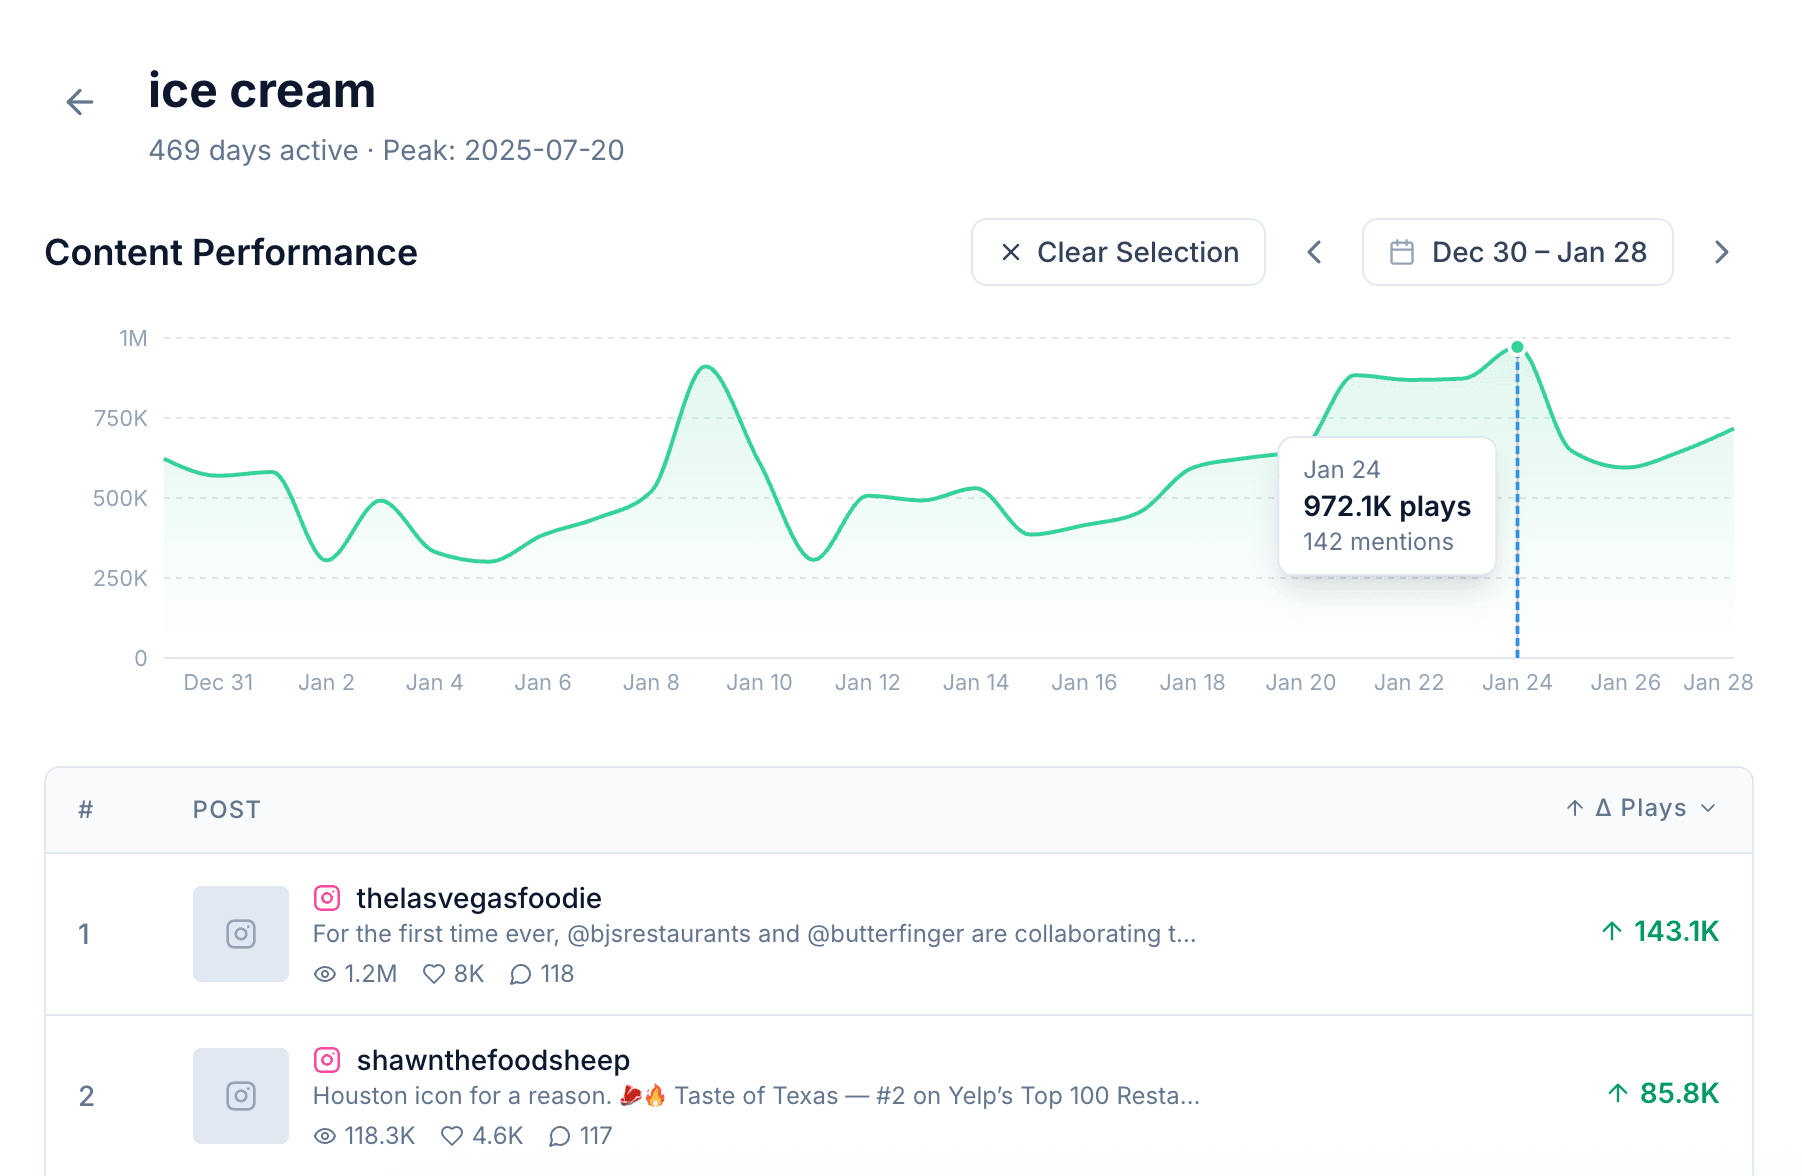Viewport: 1802px width, 1176px height.
Task: Click the heart icon showing 4.6K likes
Action: tap(451, 1136)
